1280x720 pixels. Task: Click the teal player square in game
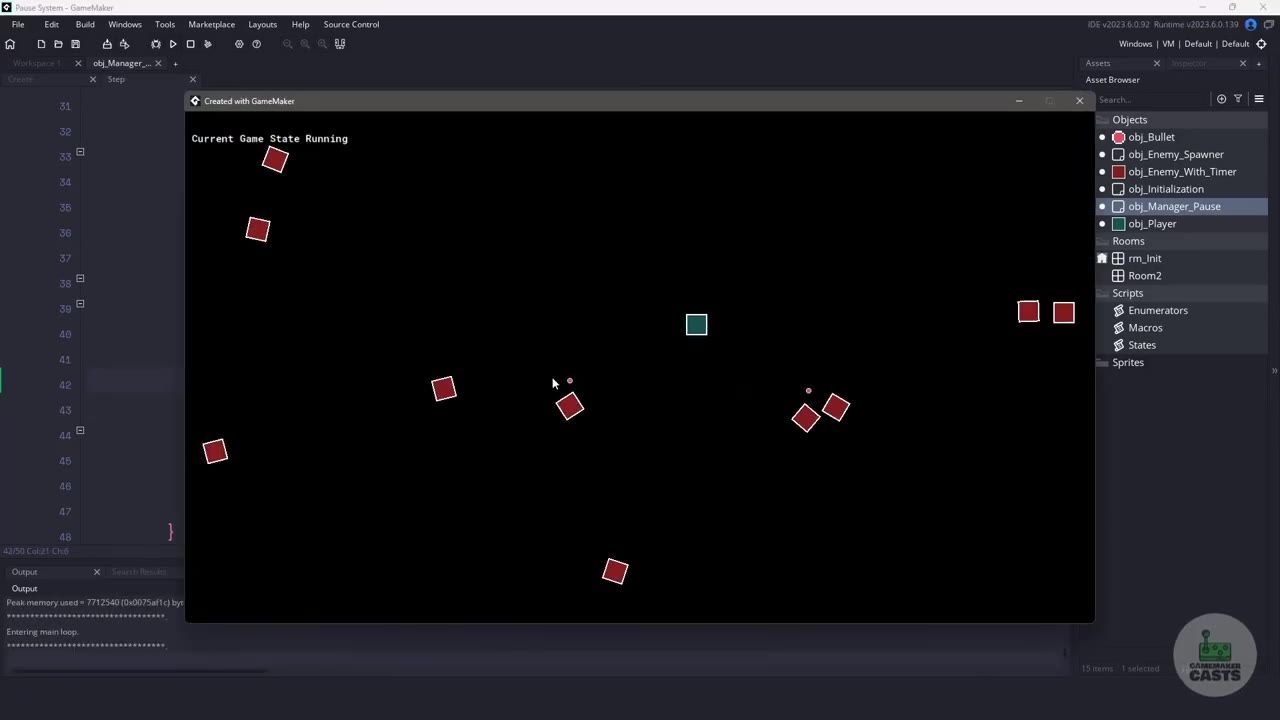[697, 324]
